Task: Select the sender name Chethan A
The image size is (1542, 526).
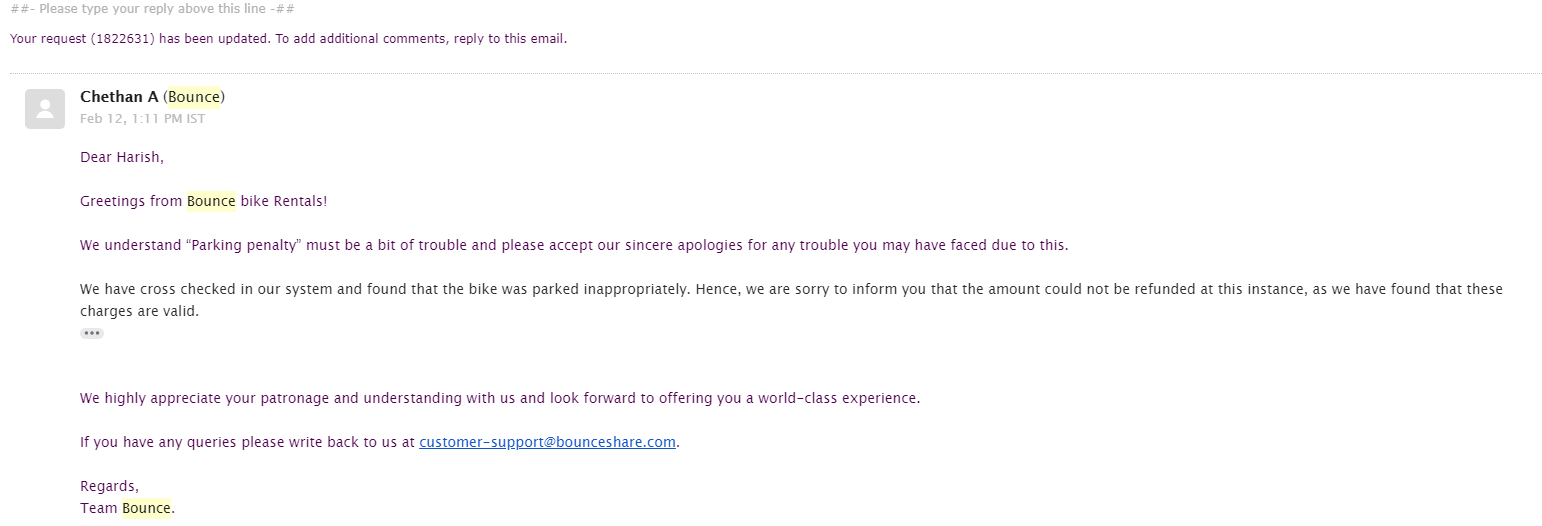Action: (119, 97)
